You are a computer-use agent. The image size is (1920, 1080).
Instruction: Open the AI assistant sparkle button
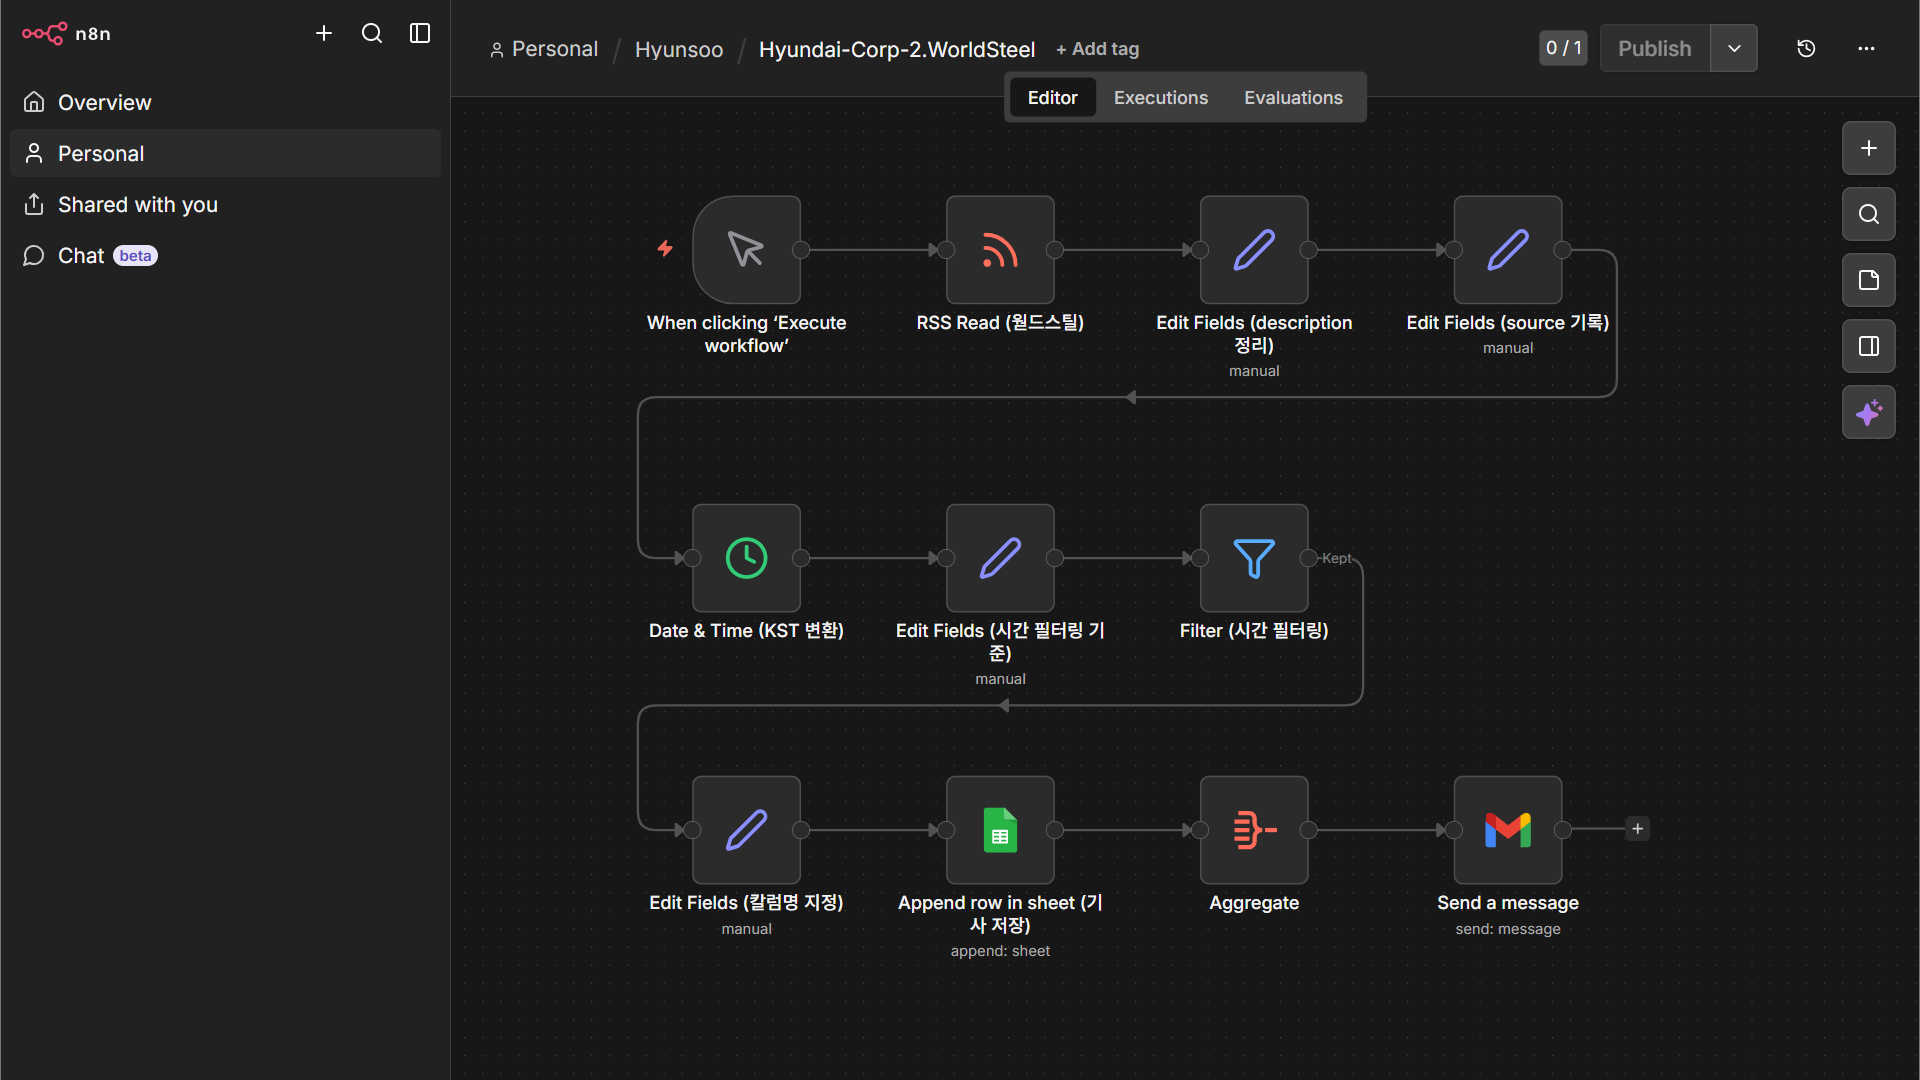pos(1868,412)
